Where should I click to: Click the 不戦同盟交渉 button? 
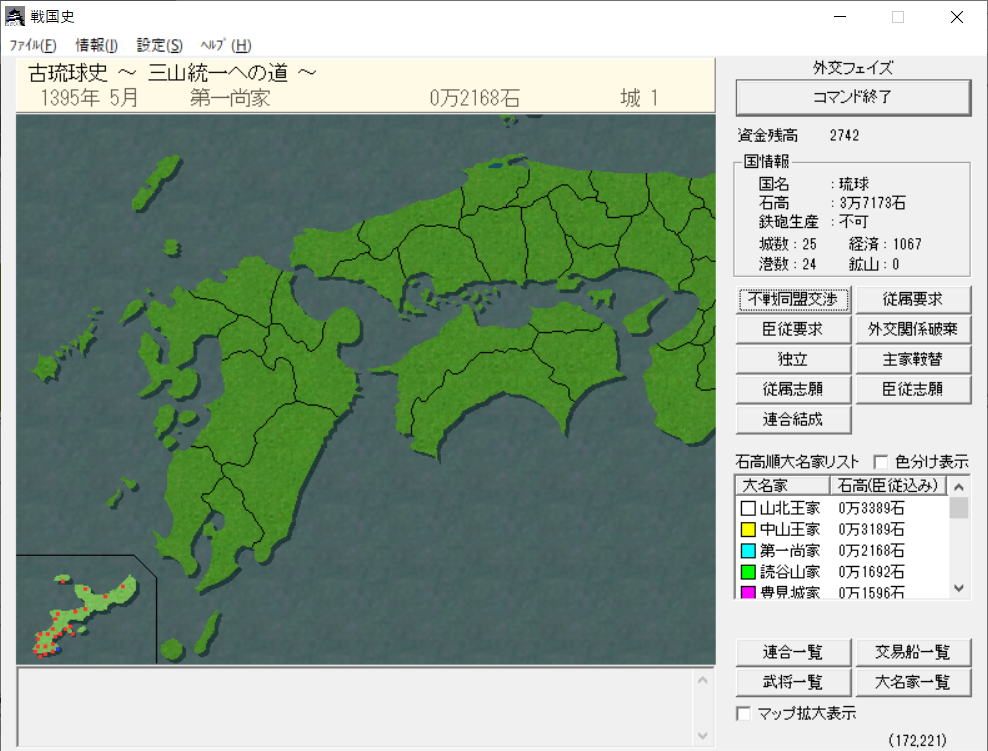point(793,299)
